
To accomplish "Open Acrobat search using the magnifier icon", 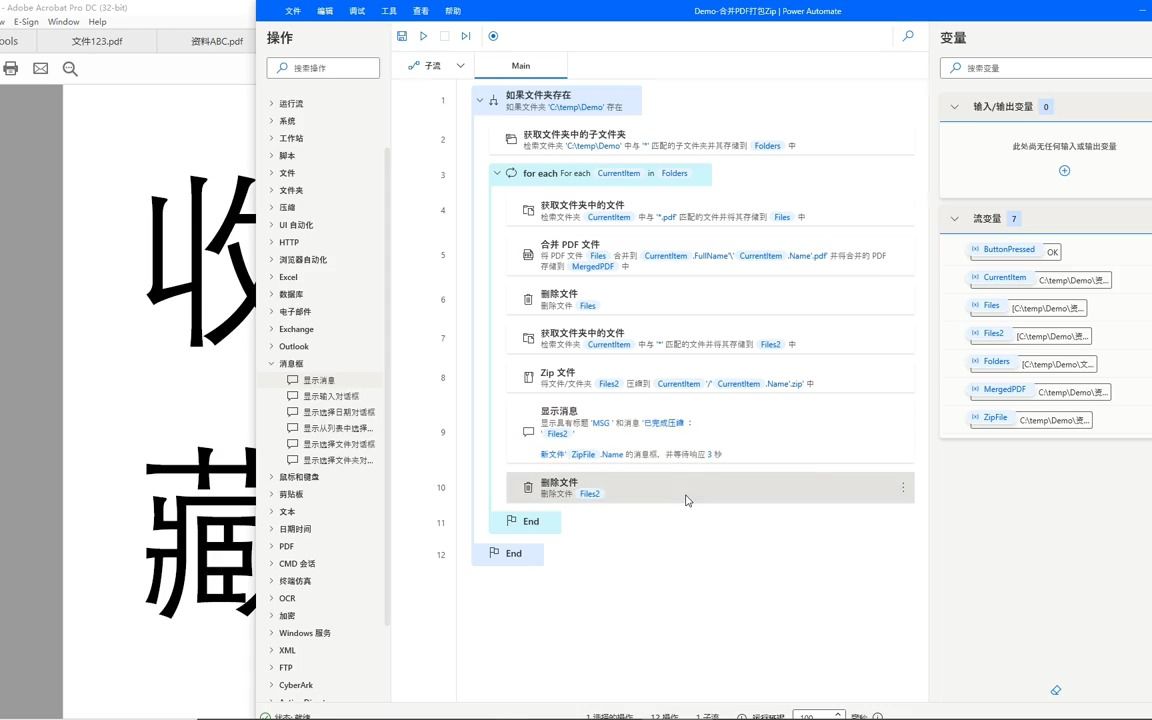I will (70, 68).
